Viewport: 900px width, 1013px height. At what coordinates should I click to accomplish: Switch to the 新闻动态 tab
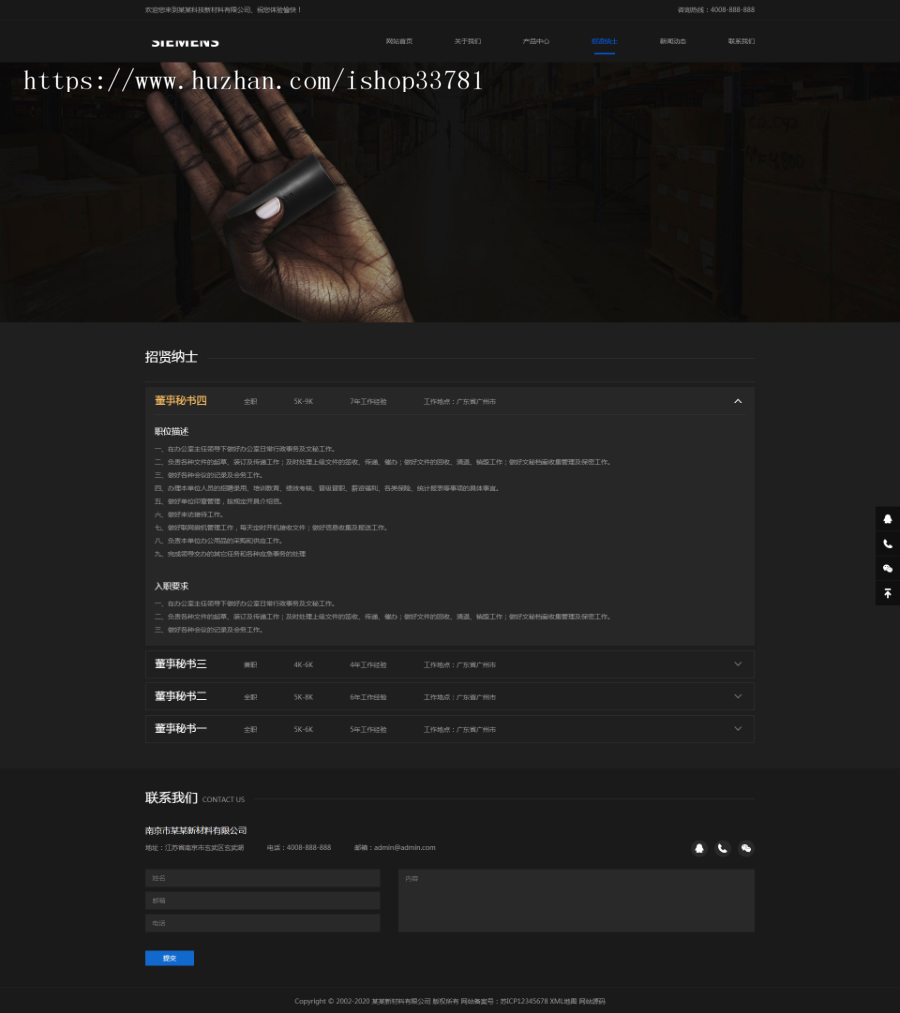673,41
